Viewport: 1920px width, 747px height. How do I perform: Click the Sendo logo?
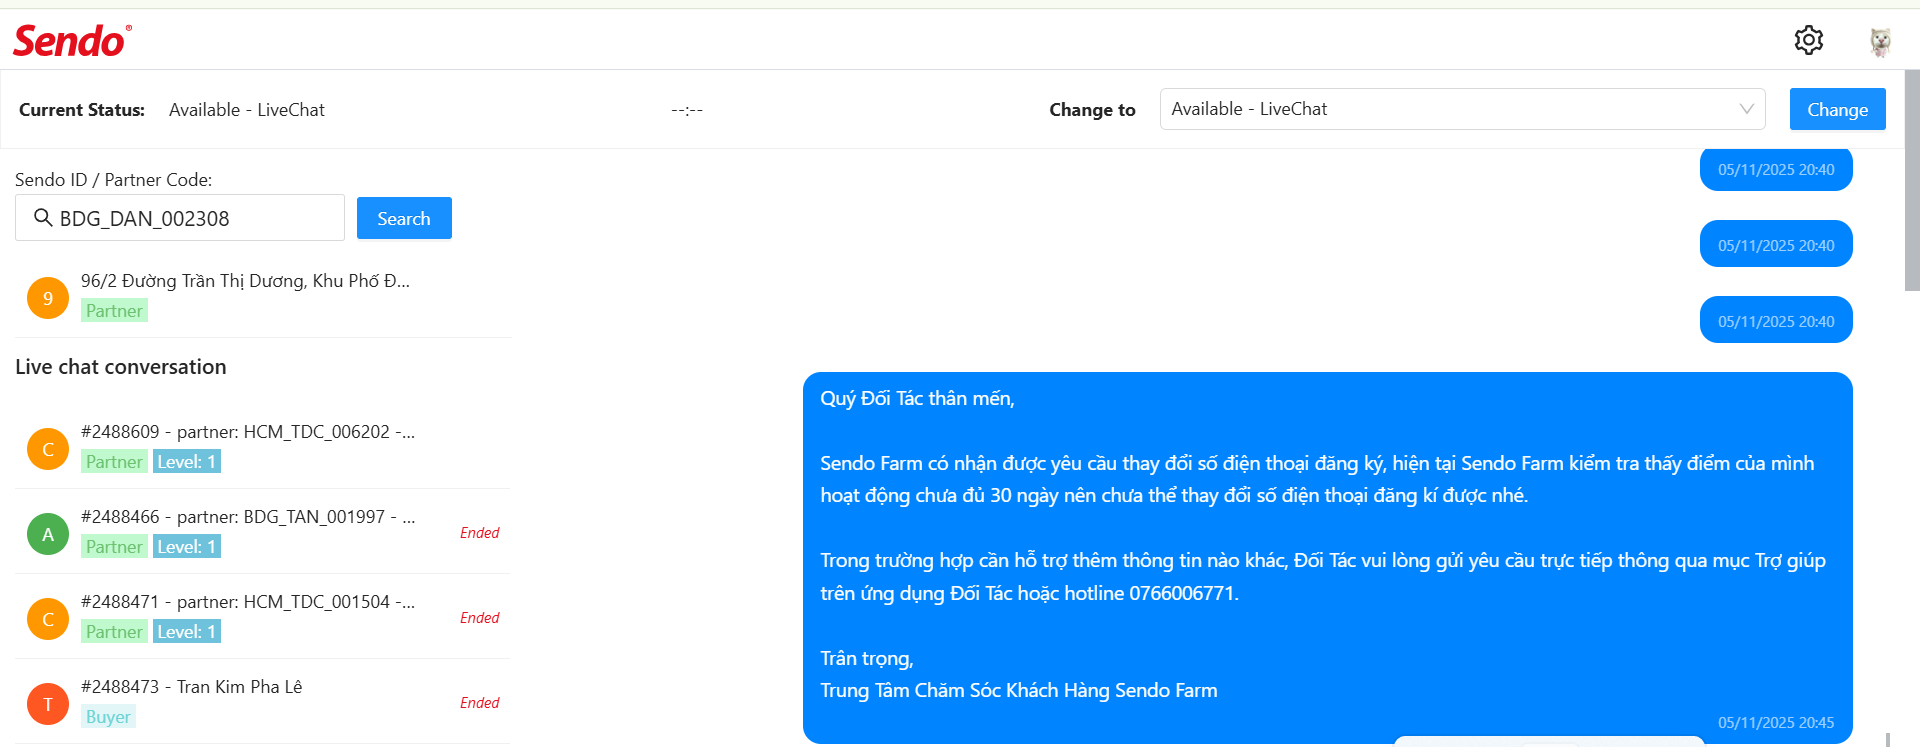point(72,41)
